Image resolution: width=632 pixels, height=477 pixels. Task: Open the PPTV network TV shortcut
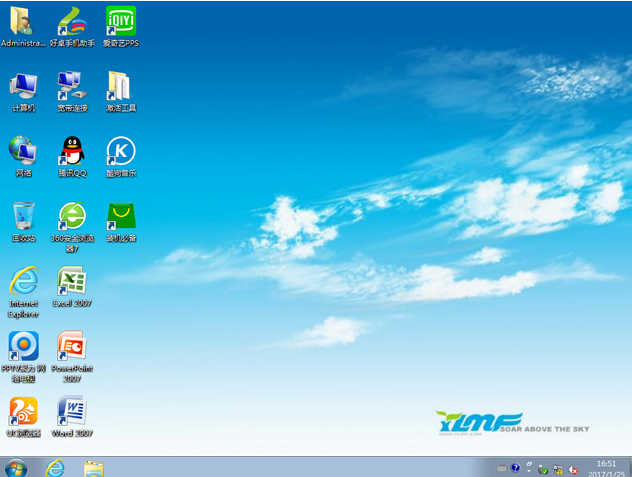coord(23,346)
